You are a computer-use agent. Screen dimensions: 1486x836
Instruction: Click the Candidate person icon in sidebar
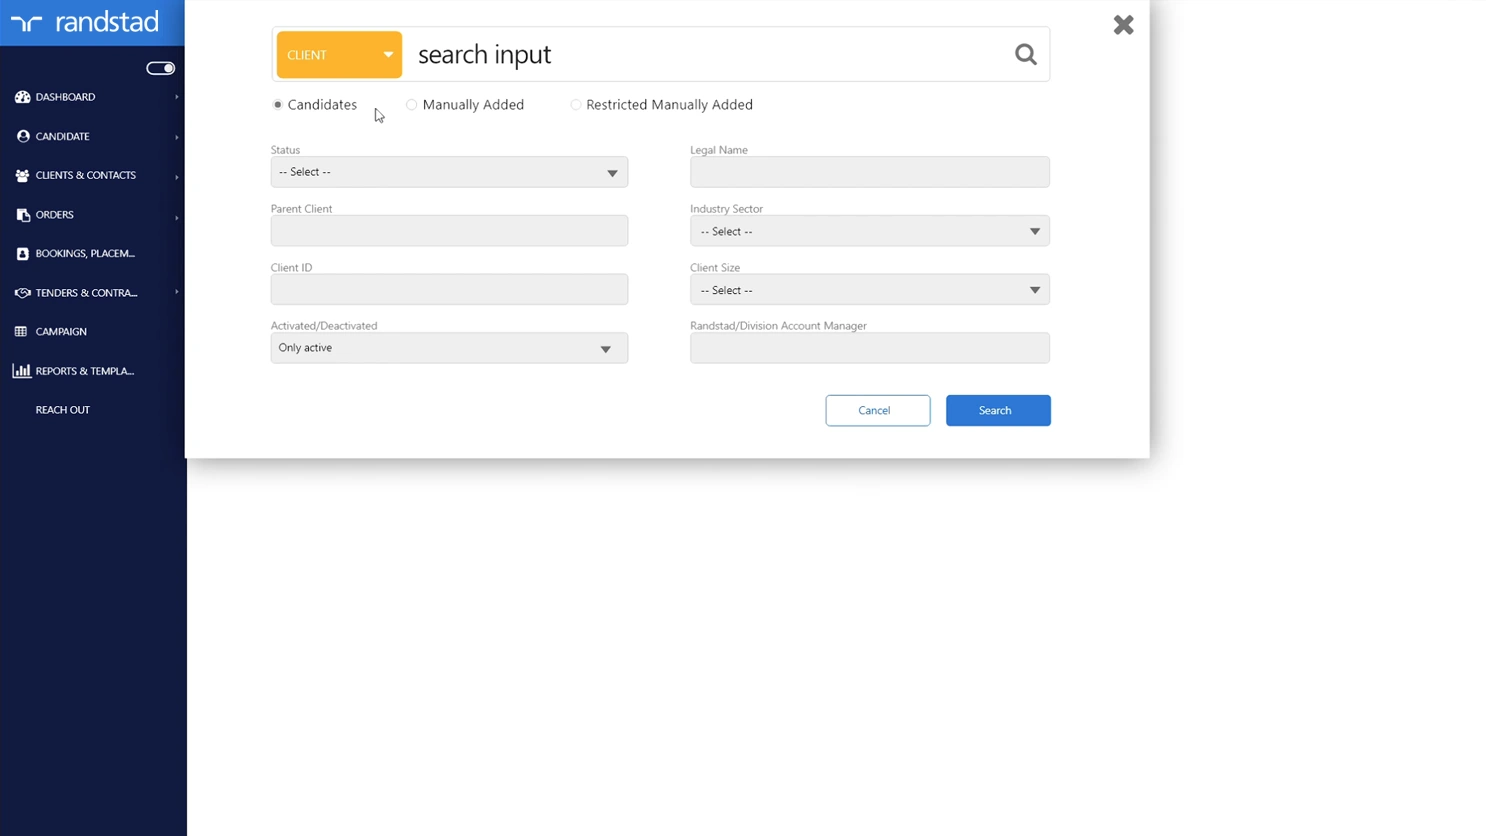(x=22, y=136)
